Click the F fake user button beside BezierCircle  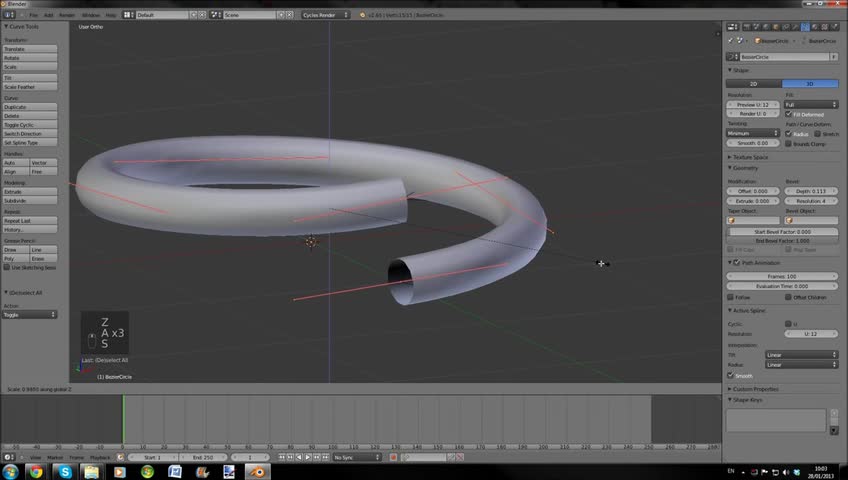[834, 57]
